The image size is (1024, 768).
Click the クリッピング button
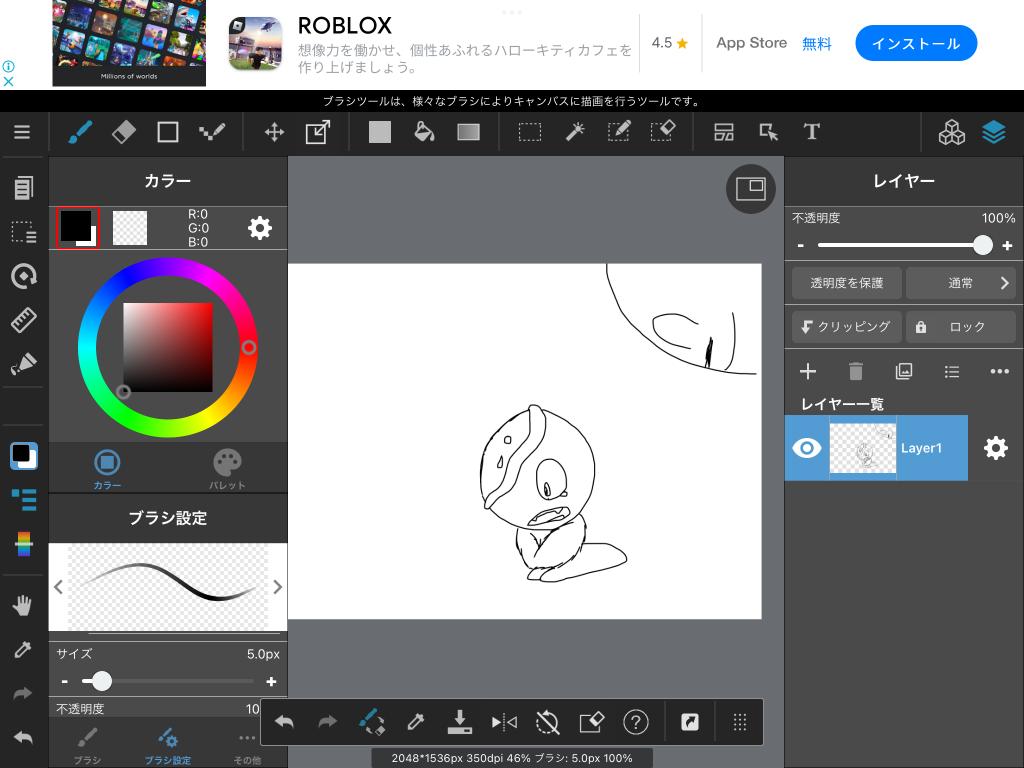(x=846, y=327)
